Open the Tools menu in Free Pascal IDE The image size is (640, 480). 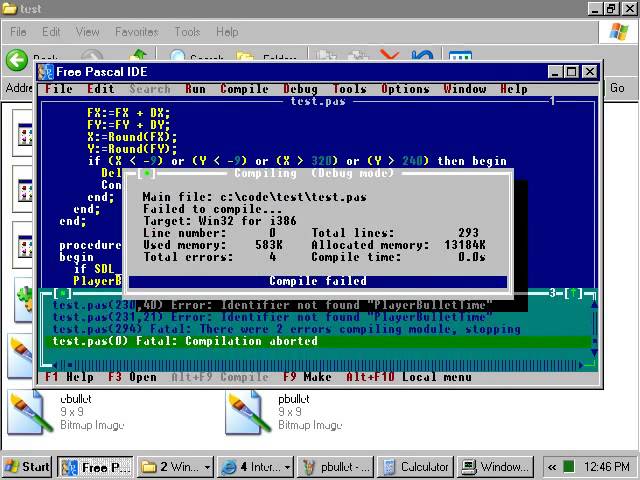(x=349, y=89)
